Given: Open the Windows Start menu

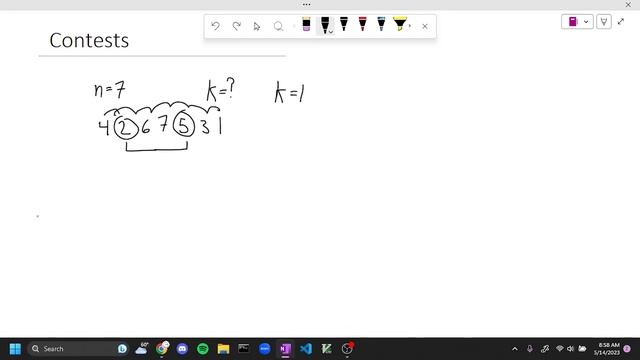Looking at the screenshot, I should (x=15, y=349).
